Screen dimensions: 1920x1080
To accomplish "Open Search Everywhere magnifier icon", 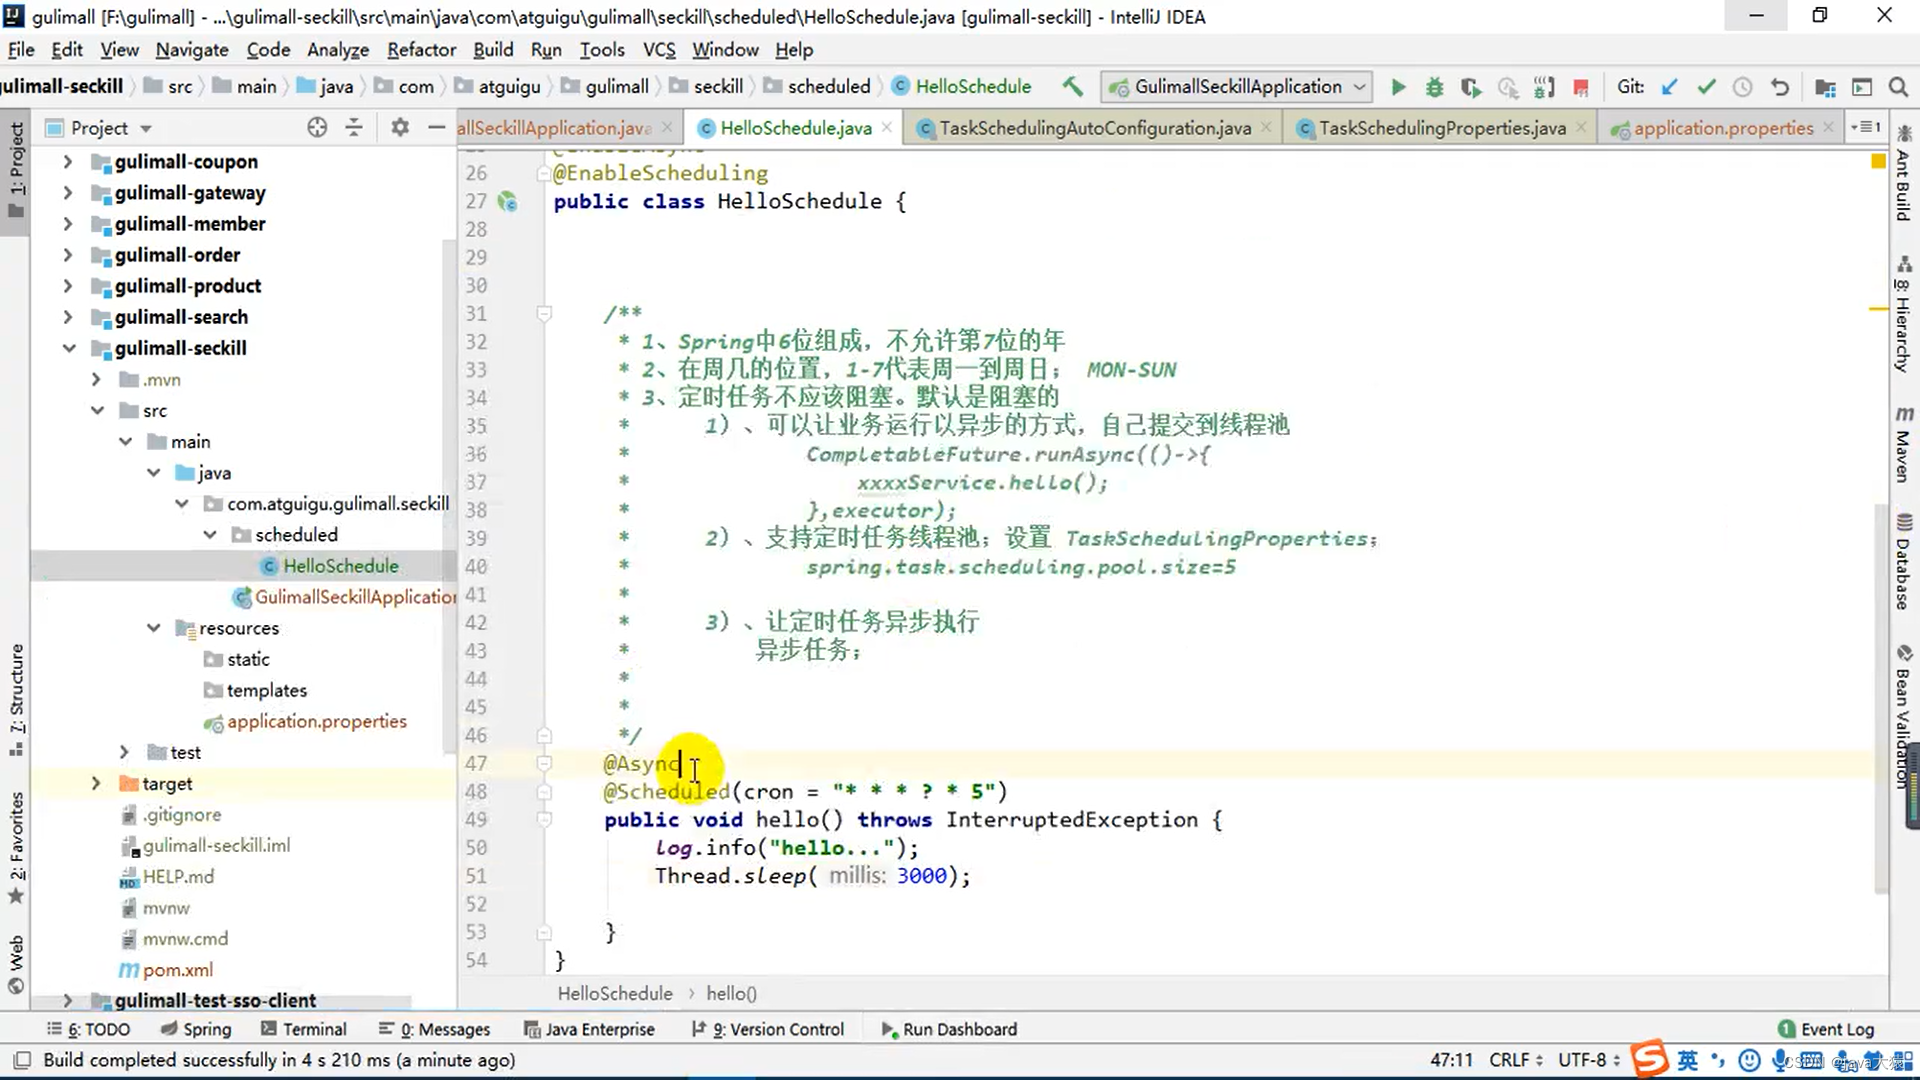I will tap(1898, 87).
